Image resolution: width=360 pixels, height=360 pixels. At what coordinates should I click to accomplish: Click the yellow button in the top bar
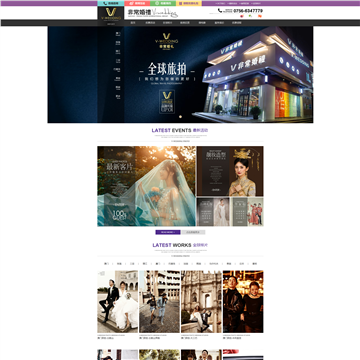(189, 3)
